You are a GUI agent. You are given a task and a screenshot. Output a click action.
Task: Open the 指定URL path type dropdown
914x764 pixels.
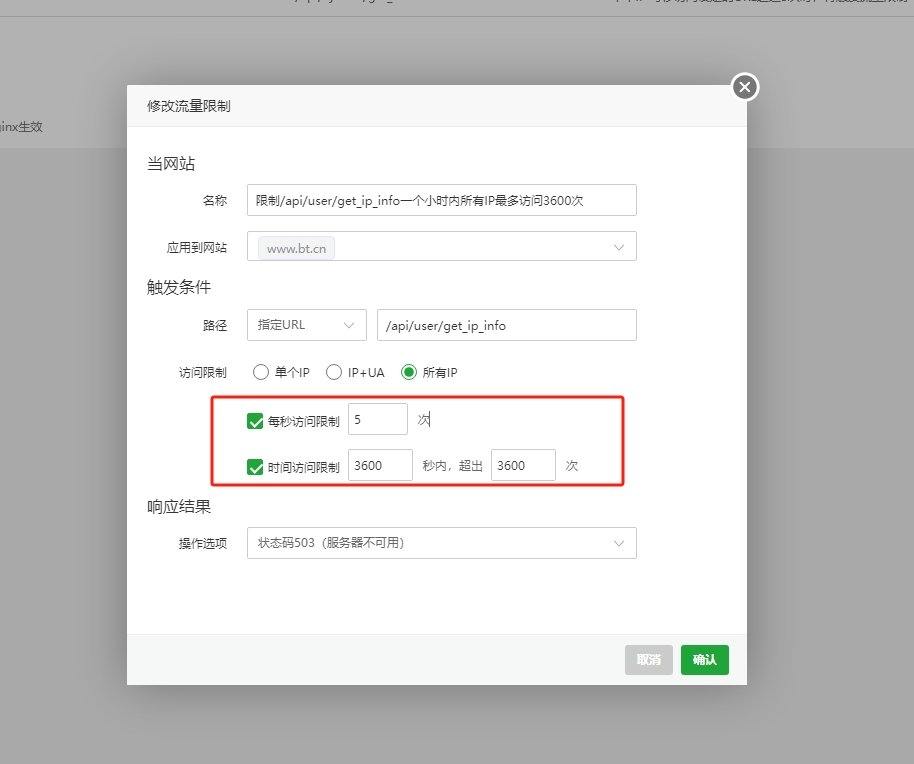(x=306, y=325)
